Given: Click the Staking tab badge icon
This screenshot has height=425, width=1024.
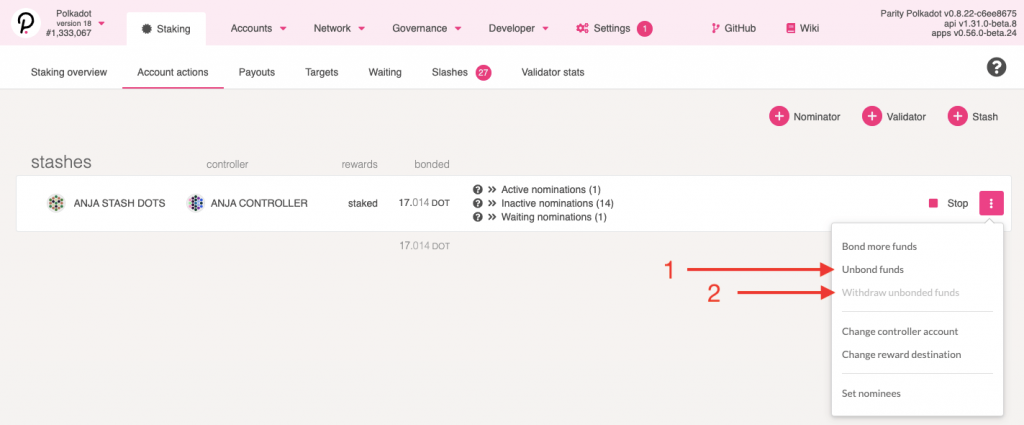Looking at the screenshot, I should click(x=147, y=29).
